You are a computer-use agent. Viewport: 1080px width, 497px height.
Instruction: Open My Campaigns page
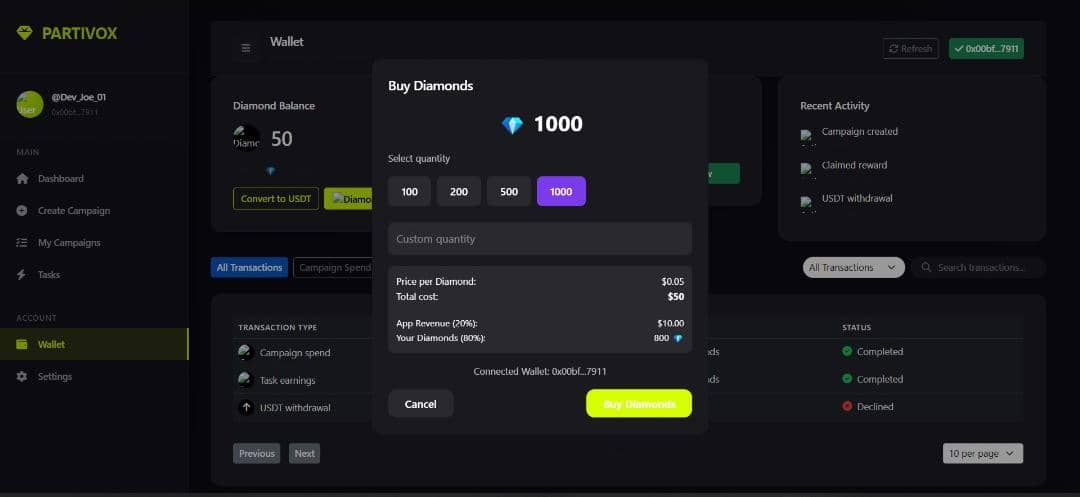point(69,242)
